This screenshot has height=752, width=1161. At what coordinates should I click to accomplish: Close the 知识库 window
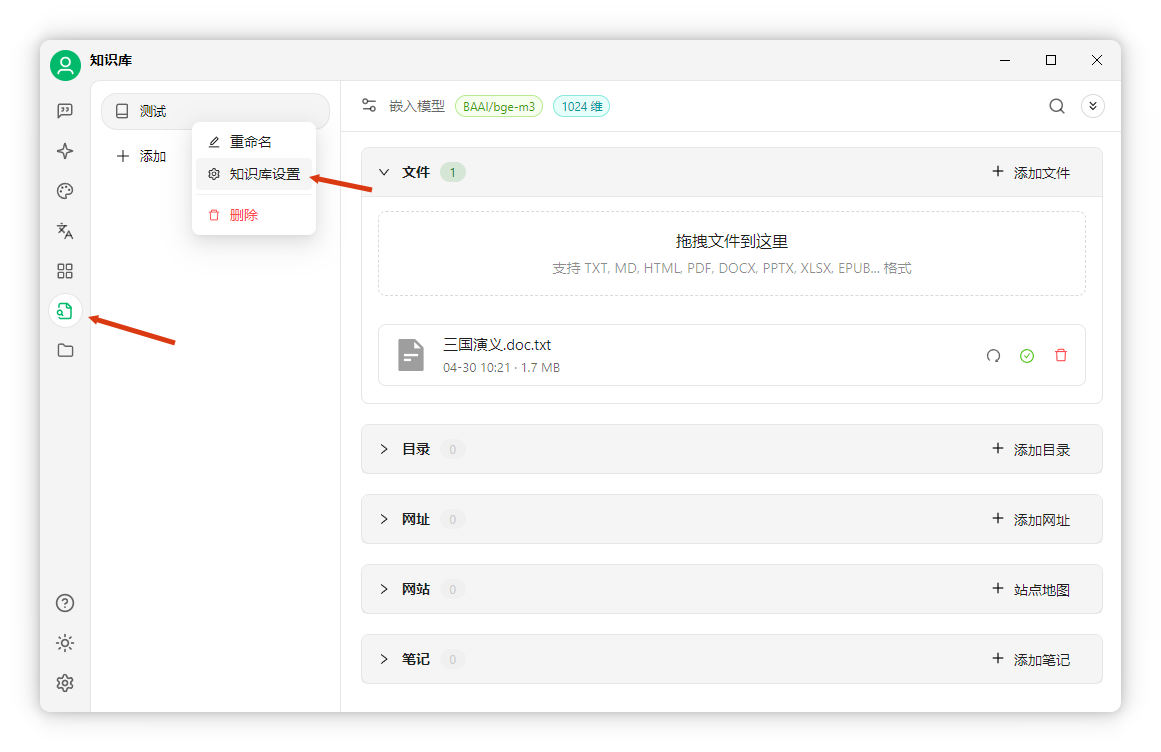1097,60
